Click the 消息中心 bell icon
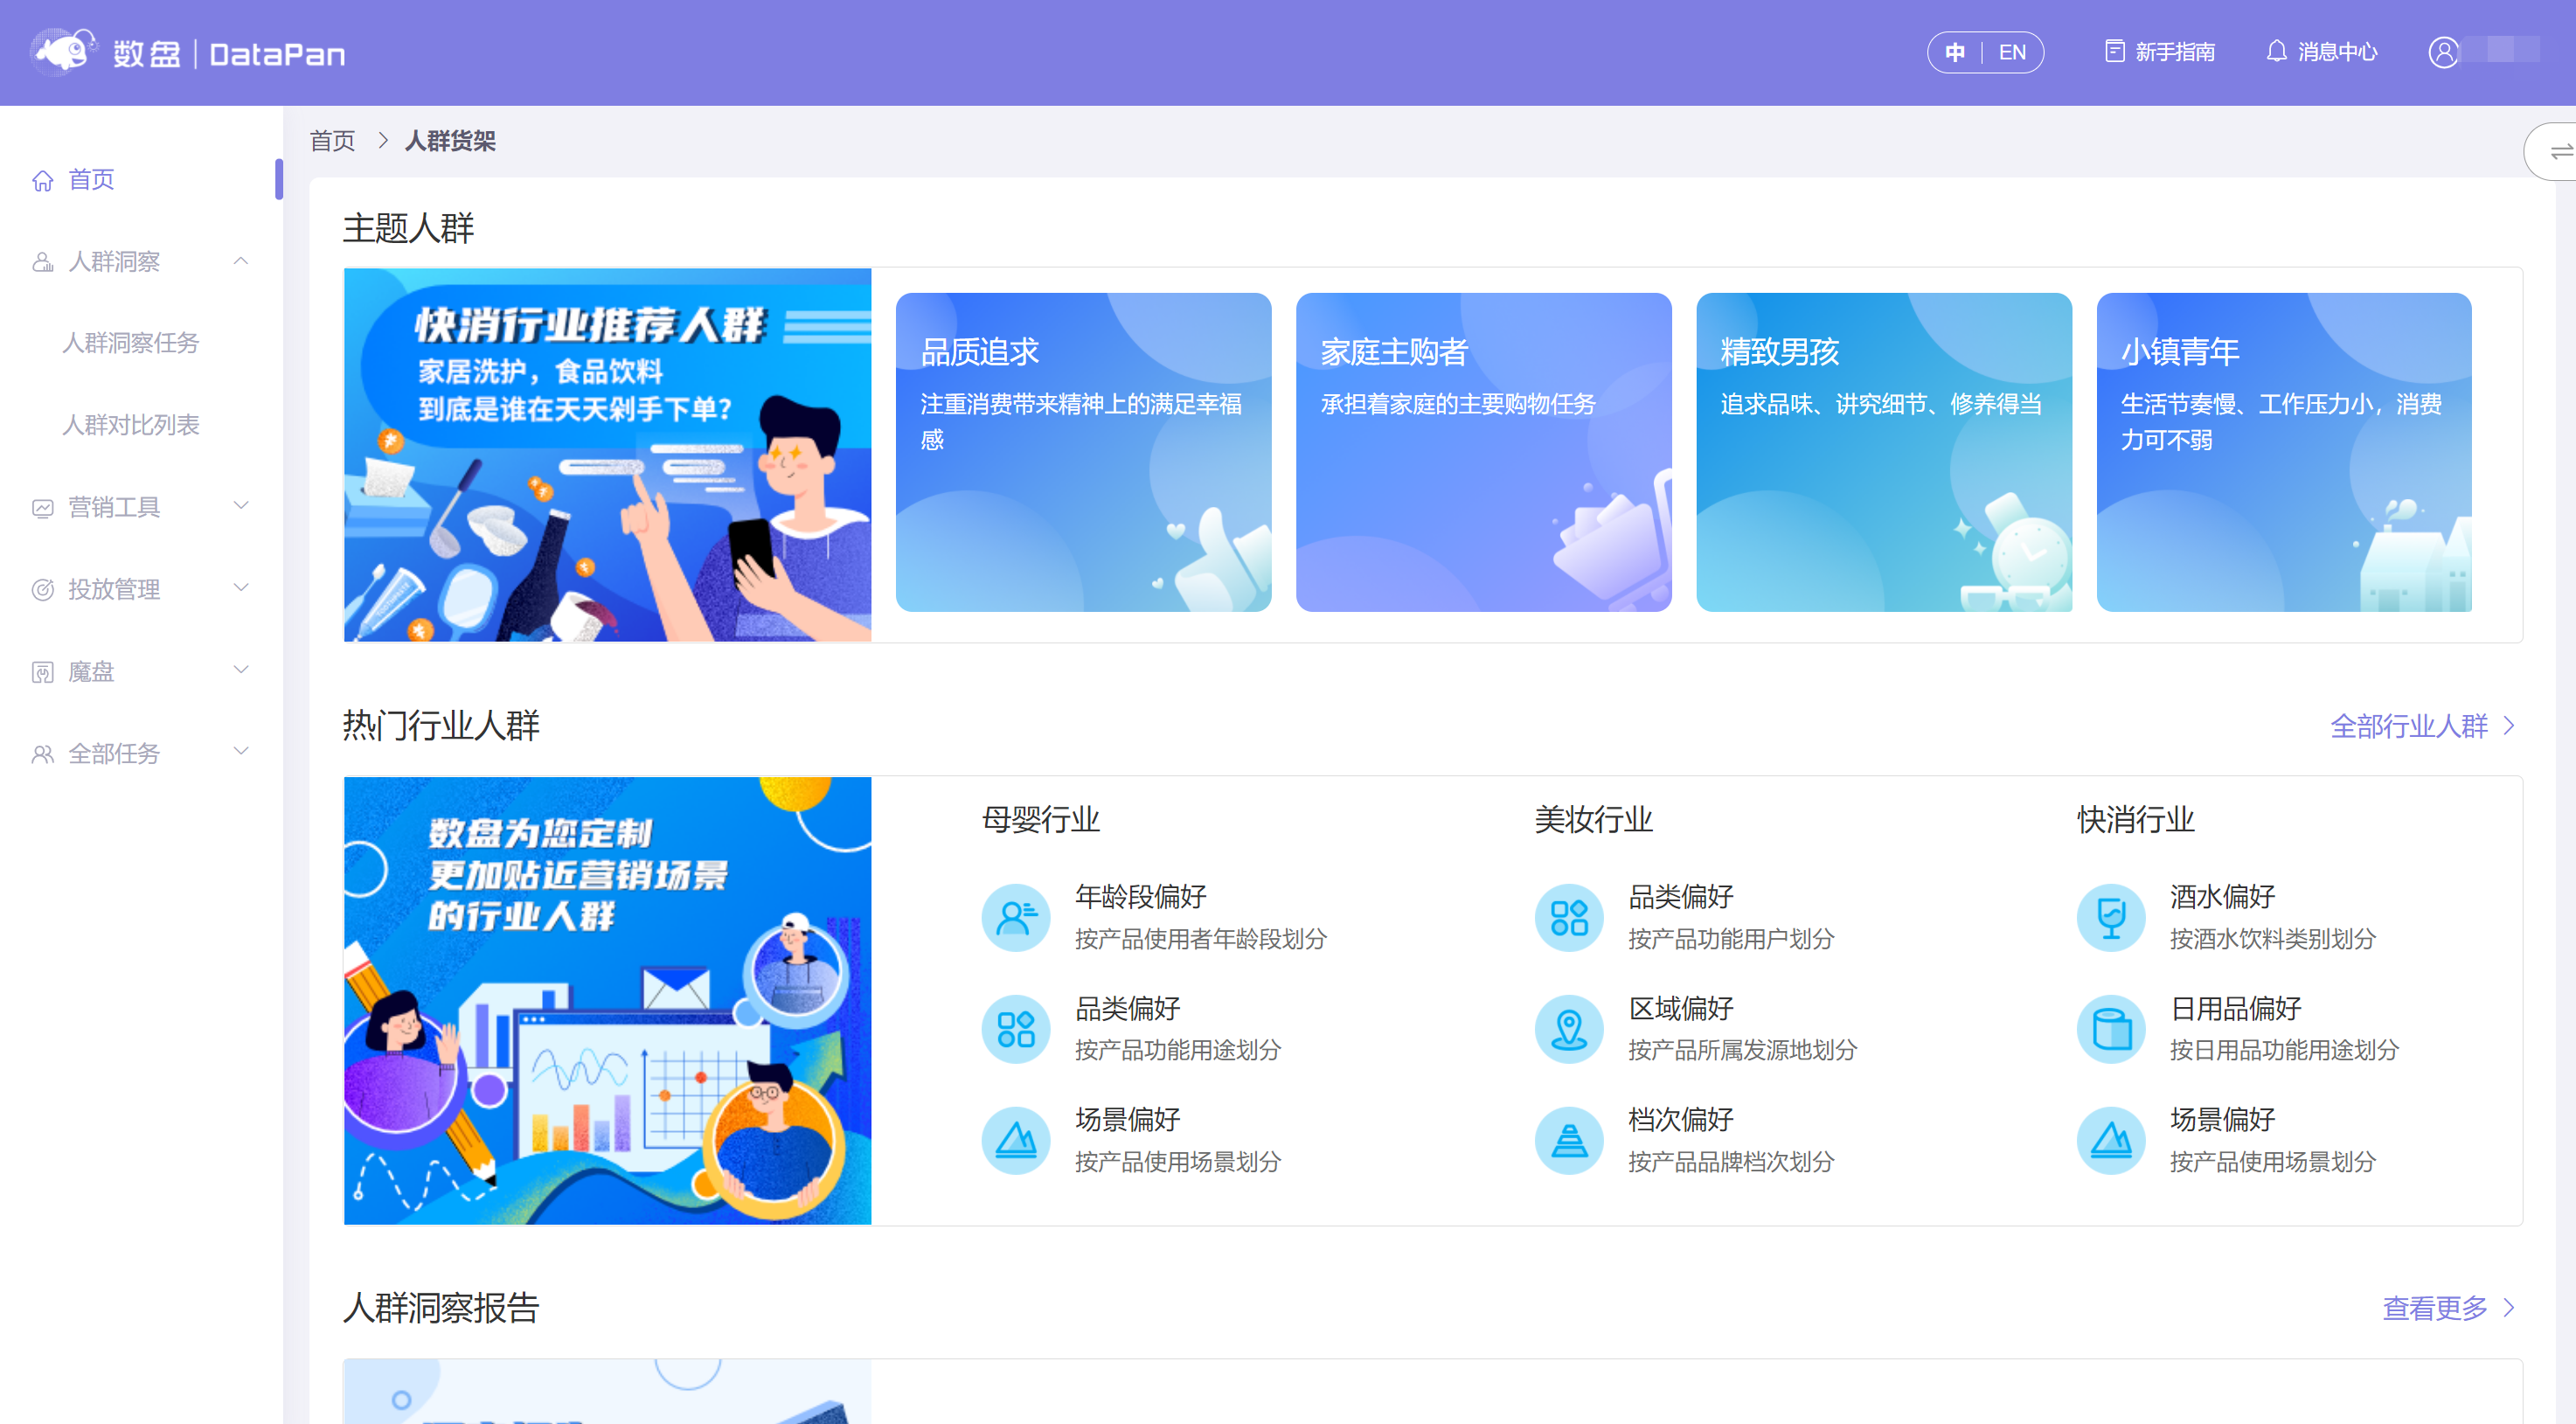 tap(2276, 51)
